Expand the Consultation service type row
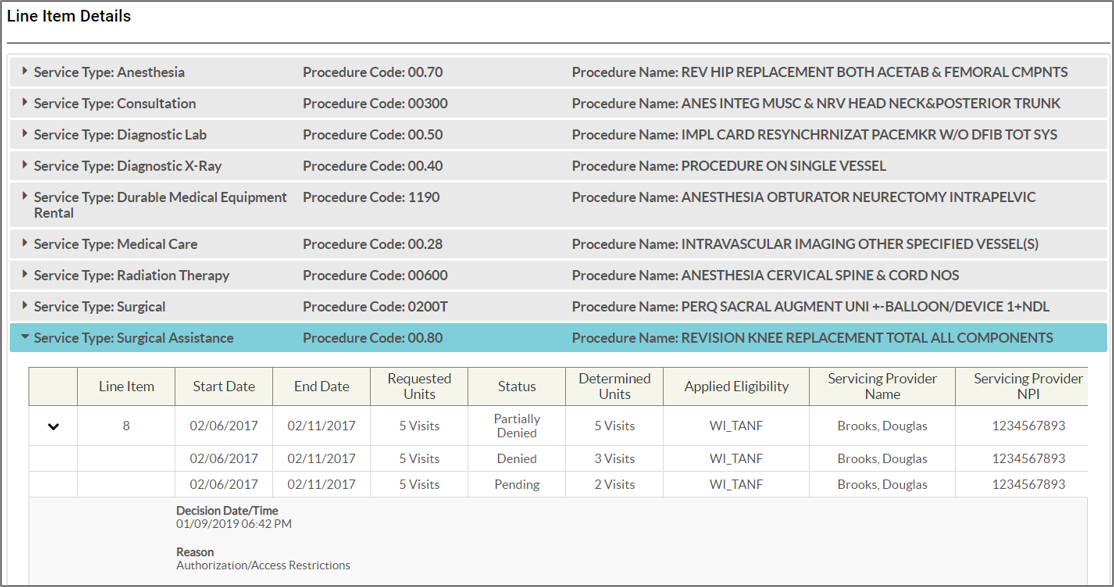The width and height of the screenshot is (1114, 587). pyautogui.click(x=25, y=103)
